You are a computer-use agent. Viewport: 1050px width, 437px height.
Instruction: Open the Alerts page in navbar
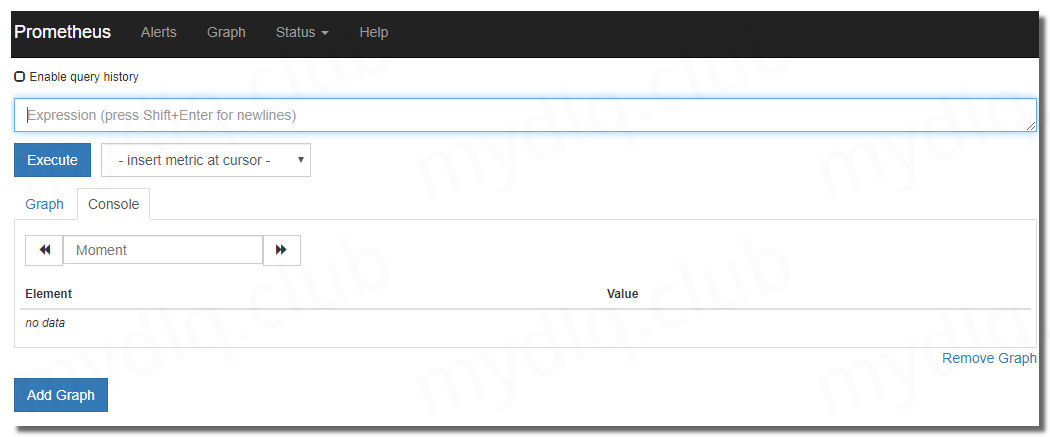pos(159,32)
